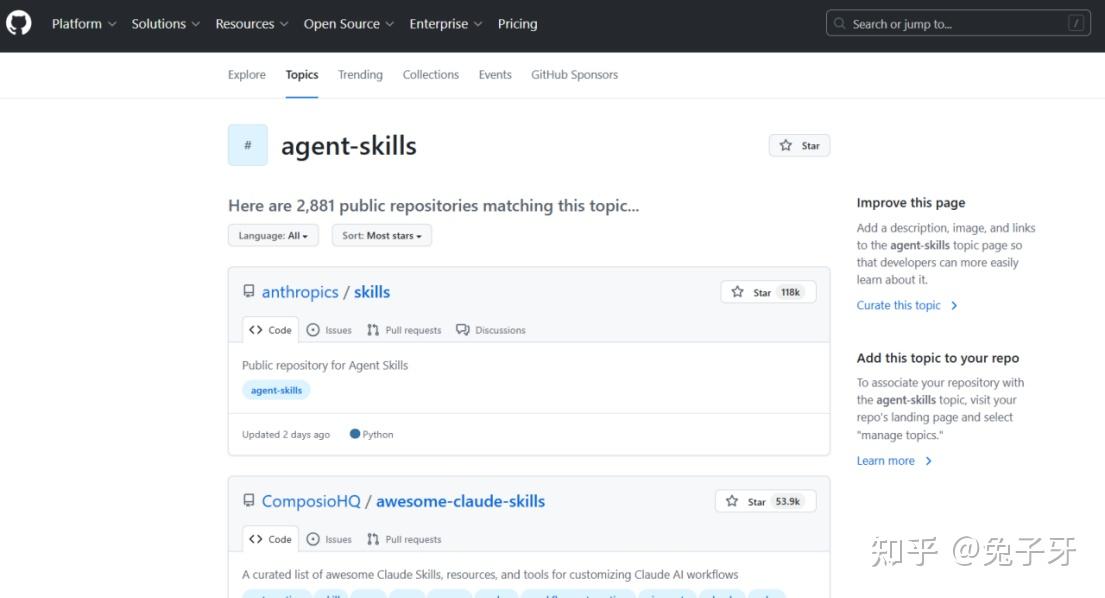This screenshot has width=1105, height=598.
Task: Click chevron next to Learn more
Action: (929, 461)
